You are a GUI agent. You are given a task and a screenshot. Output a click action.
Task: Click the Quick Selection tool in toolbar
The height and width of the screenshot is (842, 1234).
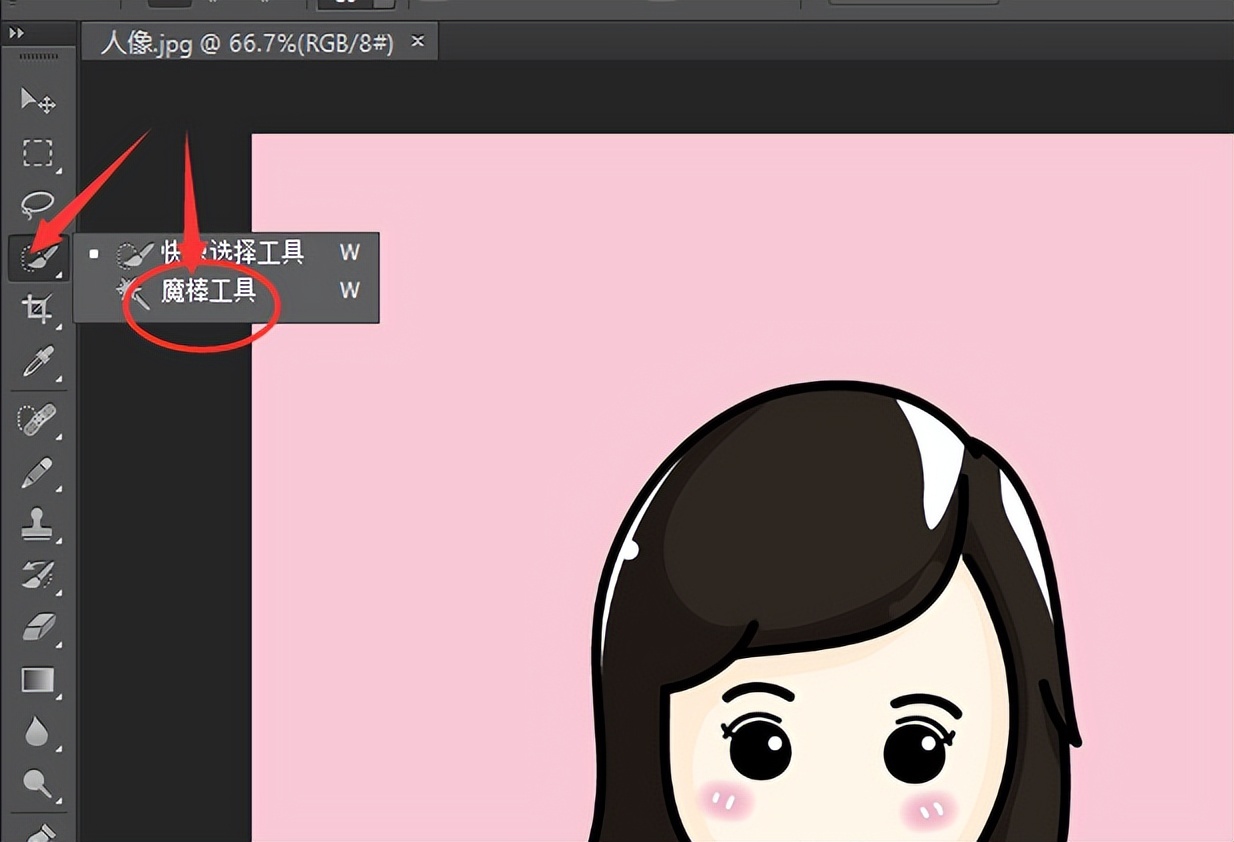(x=37, y=258)
